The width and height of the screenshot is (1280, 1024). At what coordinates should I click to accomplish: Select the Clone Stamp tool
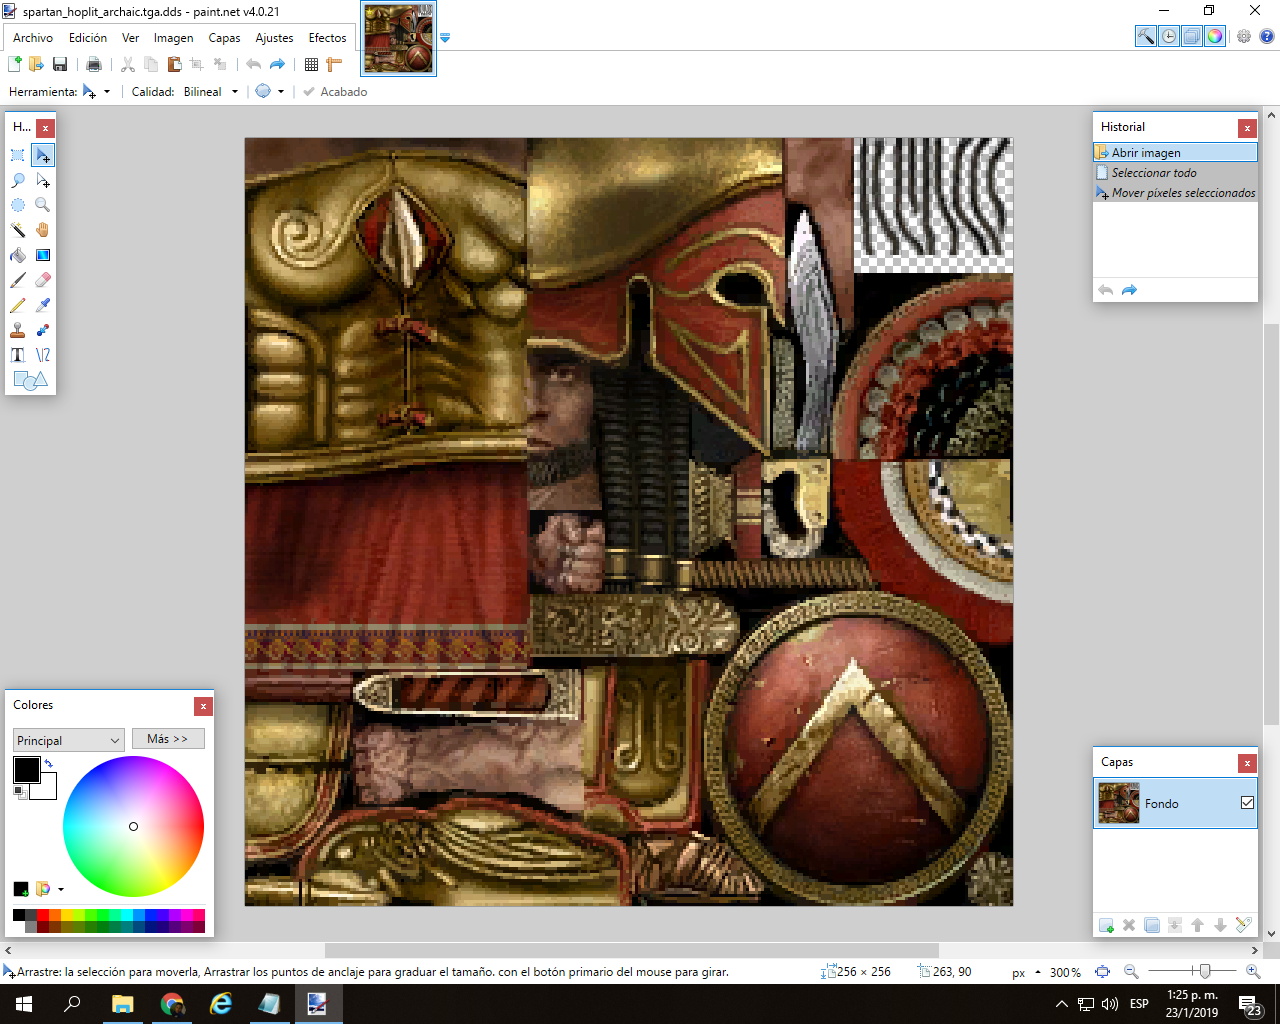tap(18, 330)
